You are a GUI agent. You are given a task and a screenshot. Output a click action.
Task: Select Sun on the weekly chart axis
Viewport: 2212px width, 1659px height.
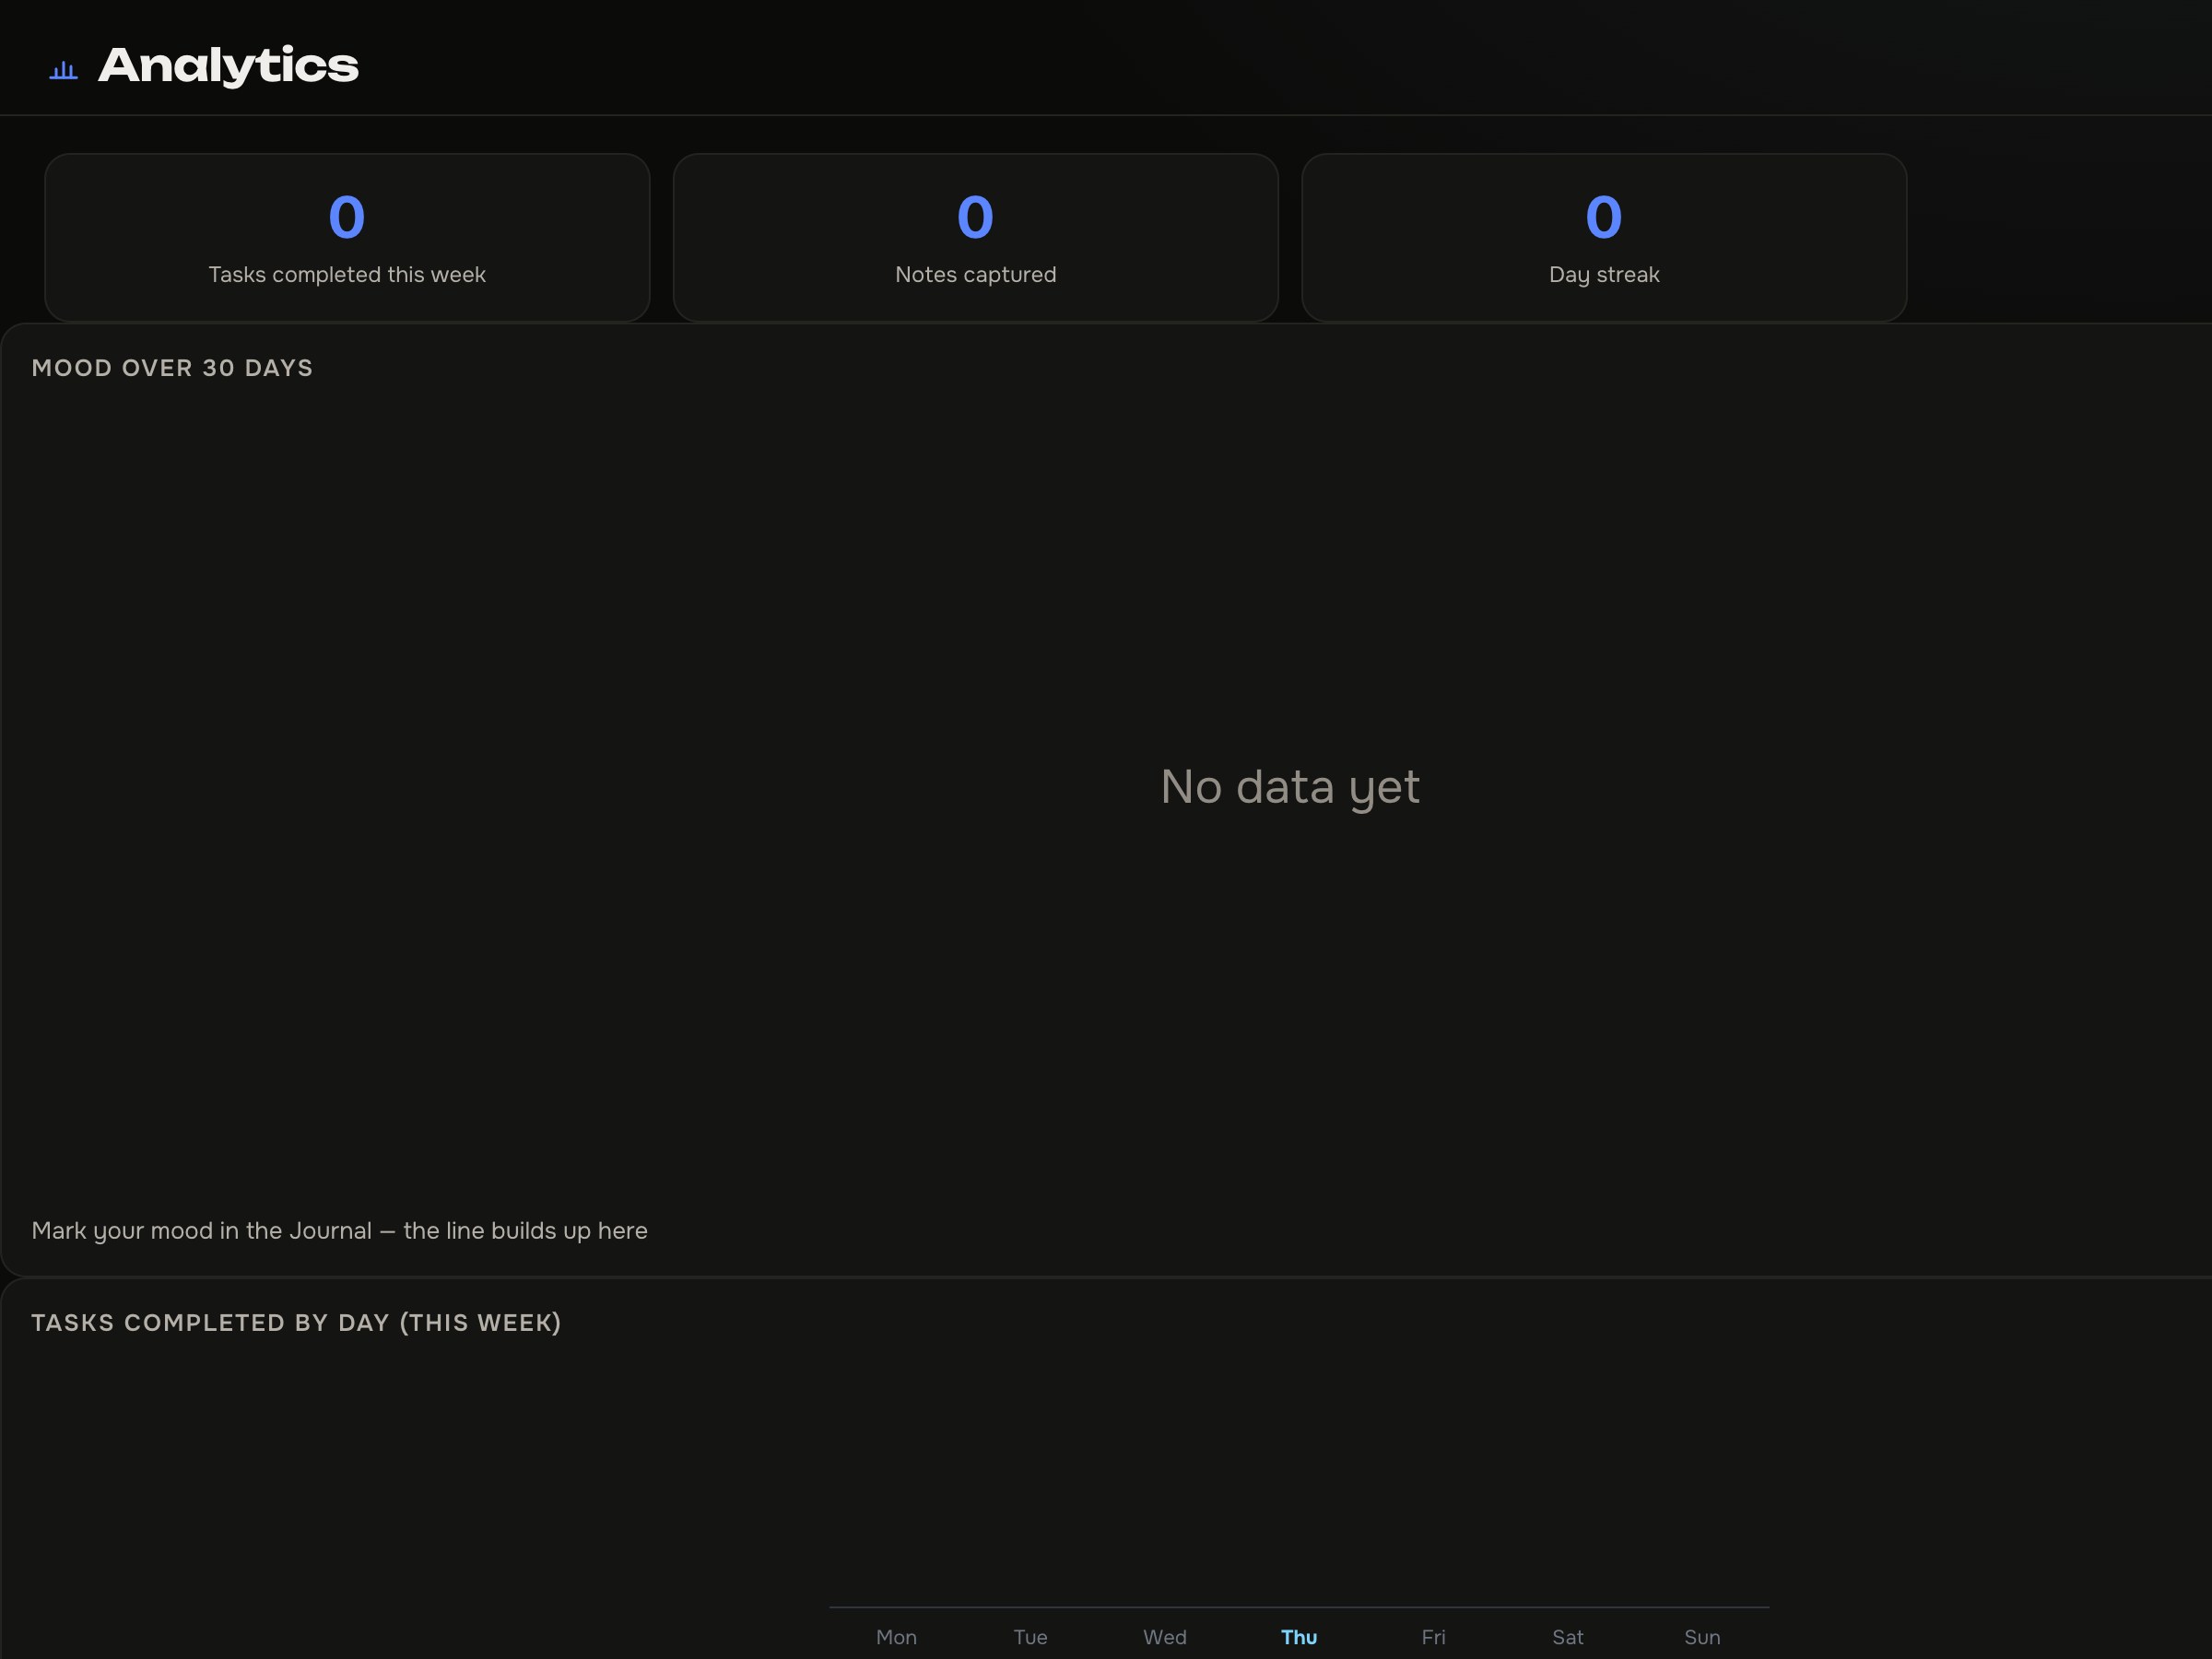coord(1702,1637)
